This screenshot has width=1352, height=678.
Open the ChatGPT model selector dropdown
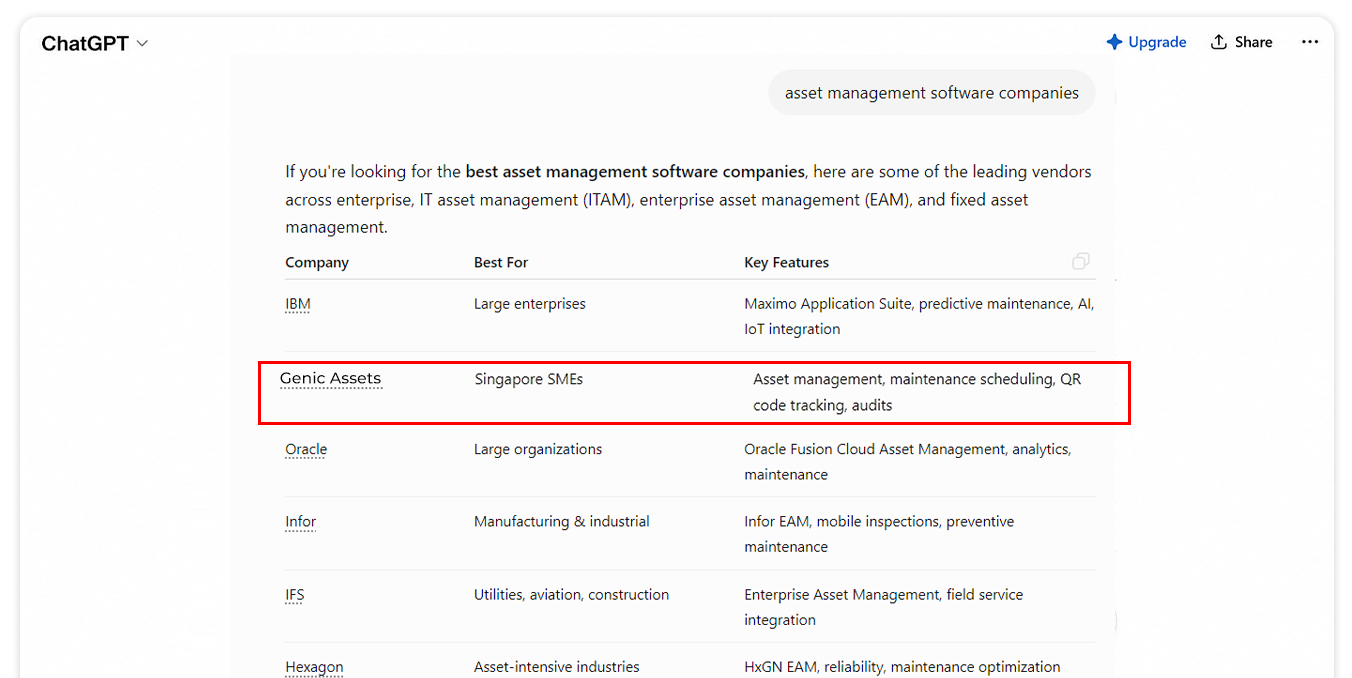pyautogui.click(x=94, y=43)
